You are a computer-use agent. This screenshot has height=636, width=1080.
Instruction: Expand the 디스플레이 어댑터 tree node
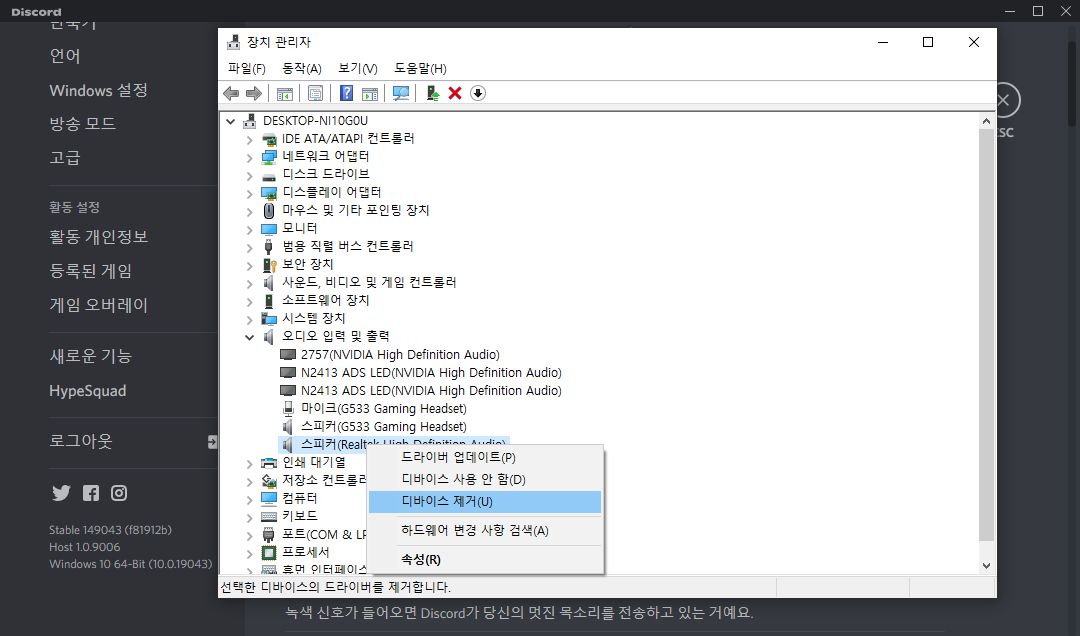pyautogui.click(x=249, y=191)
